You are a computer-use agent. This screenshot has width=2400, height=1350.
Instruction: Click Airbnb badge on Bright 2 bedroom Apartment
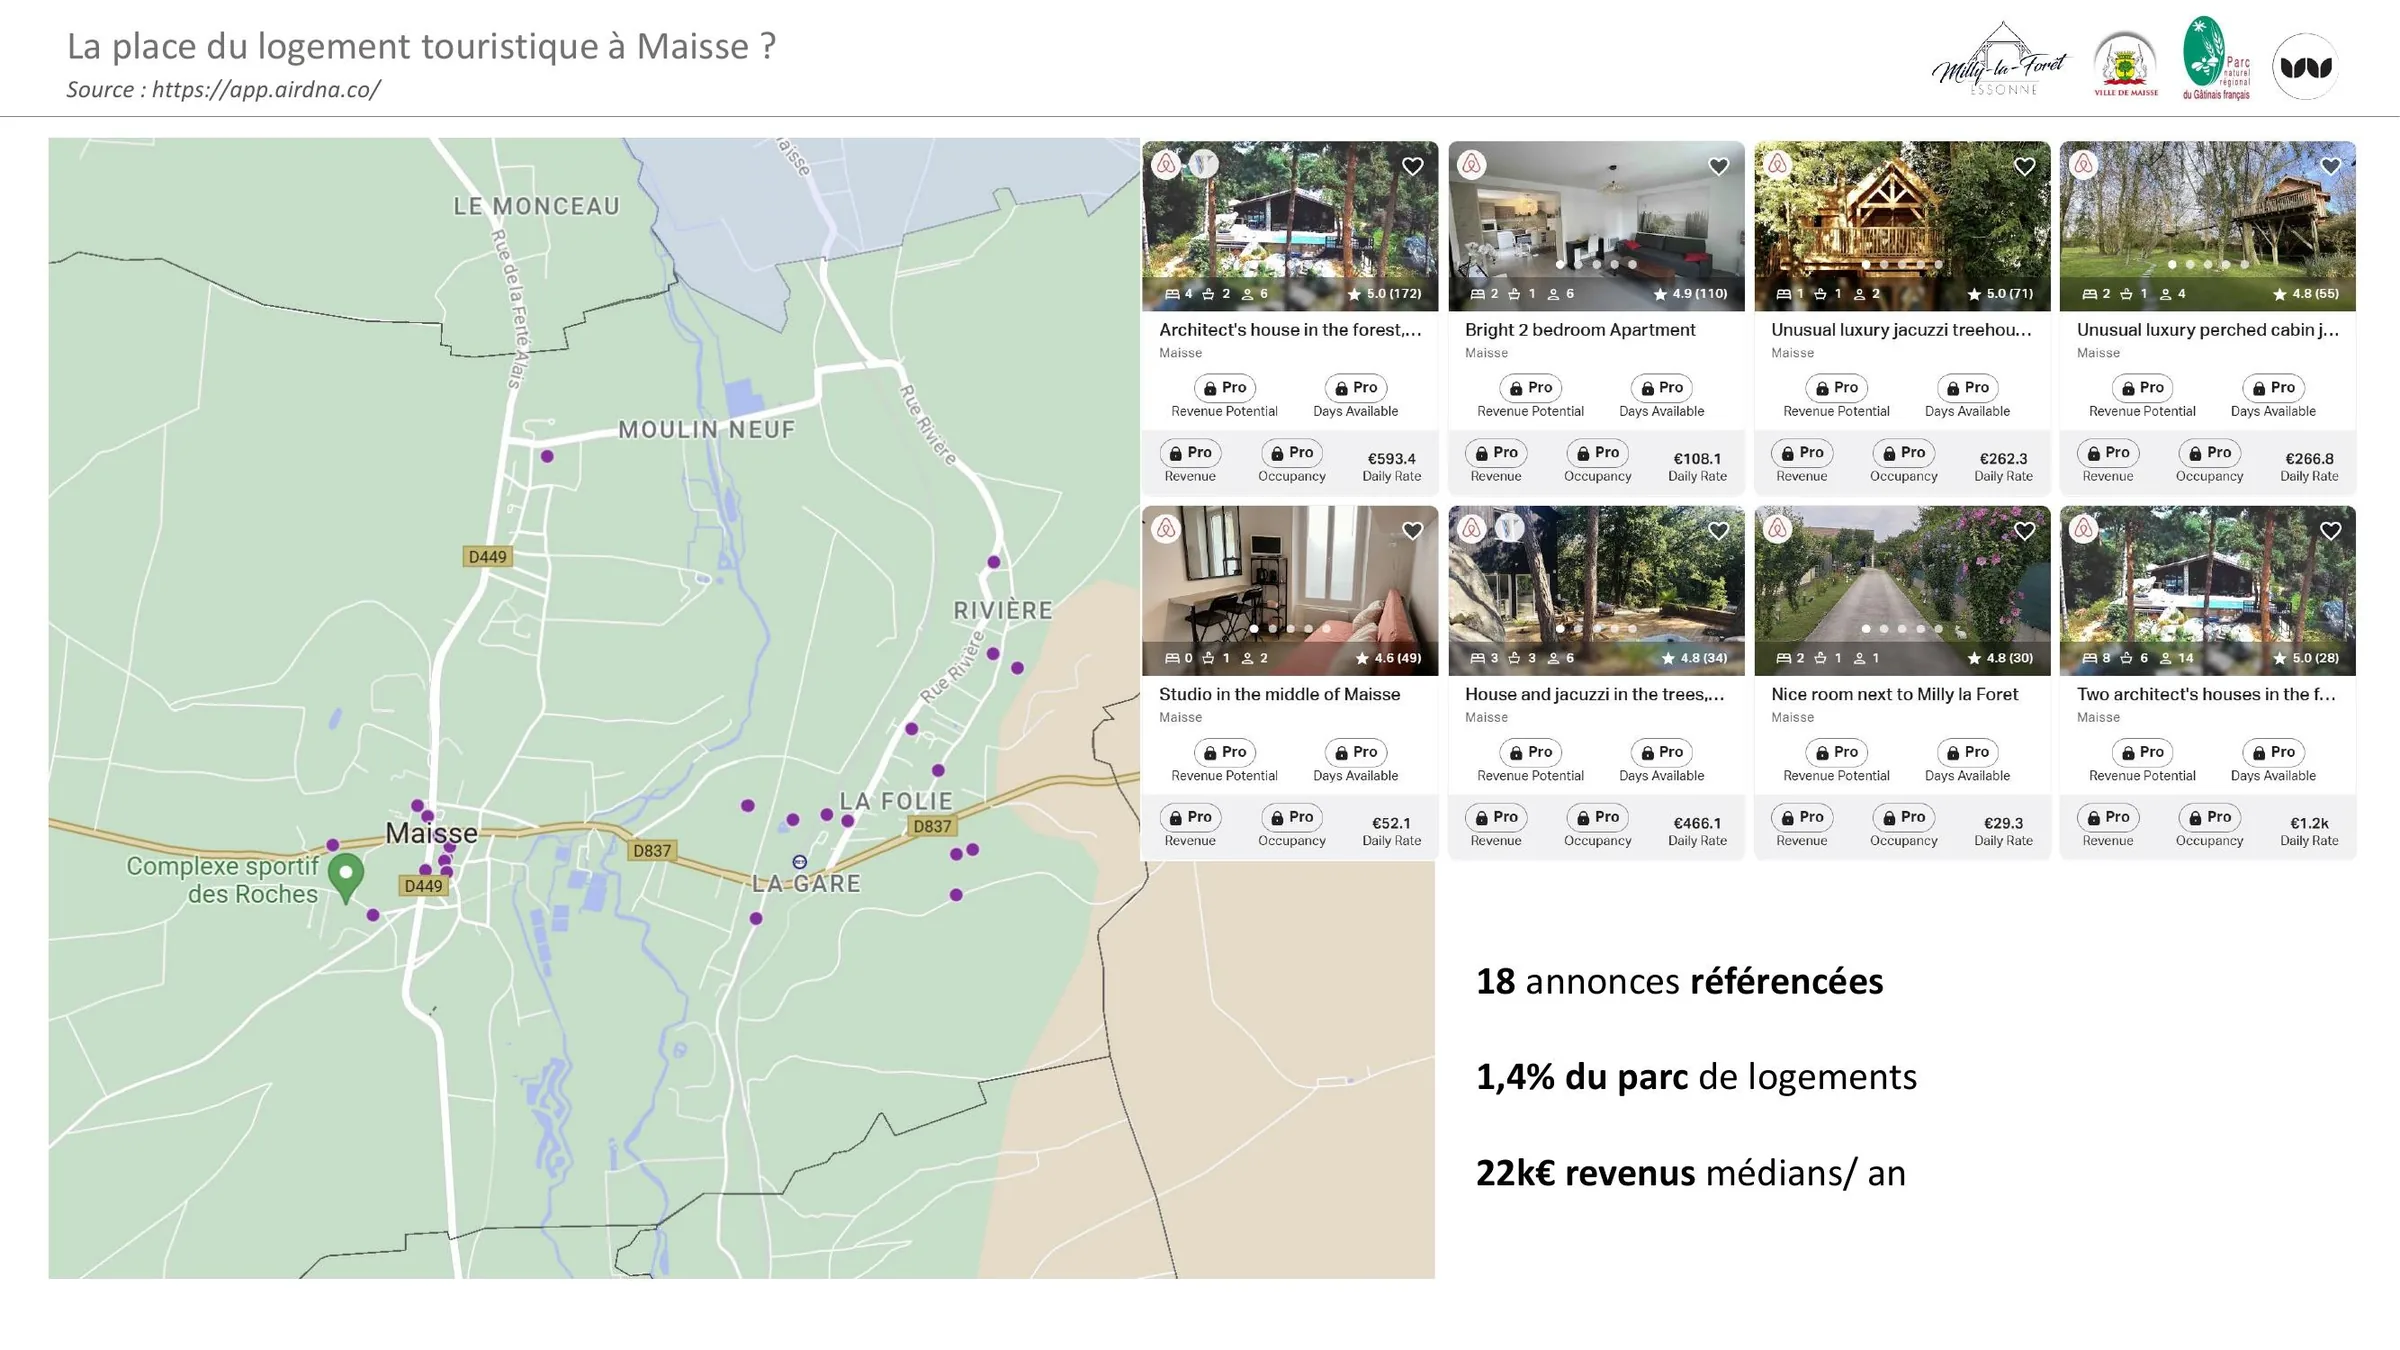(x=1471, y=164)
